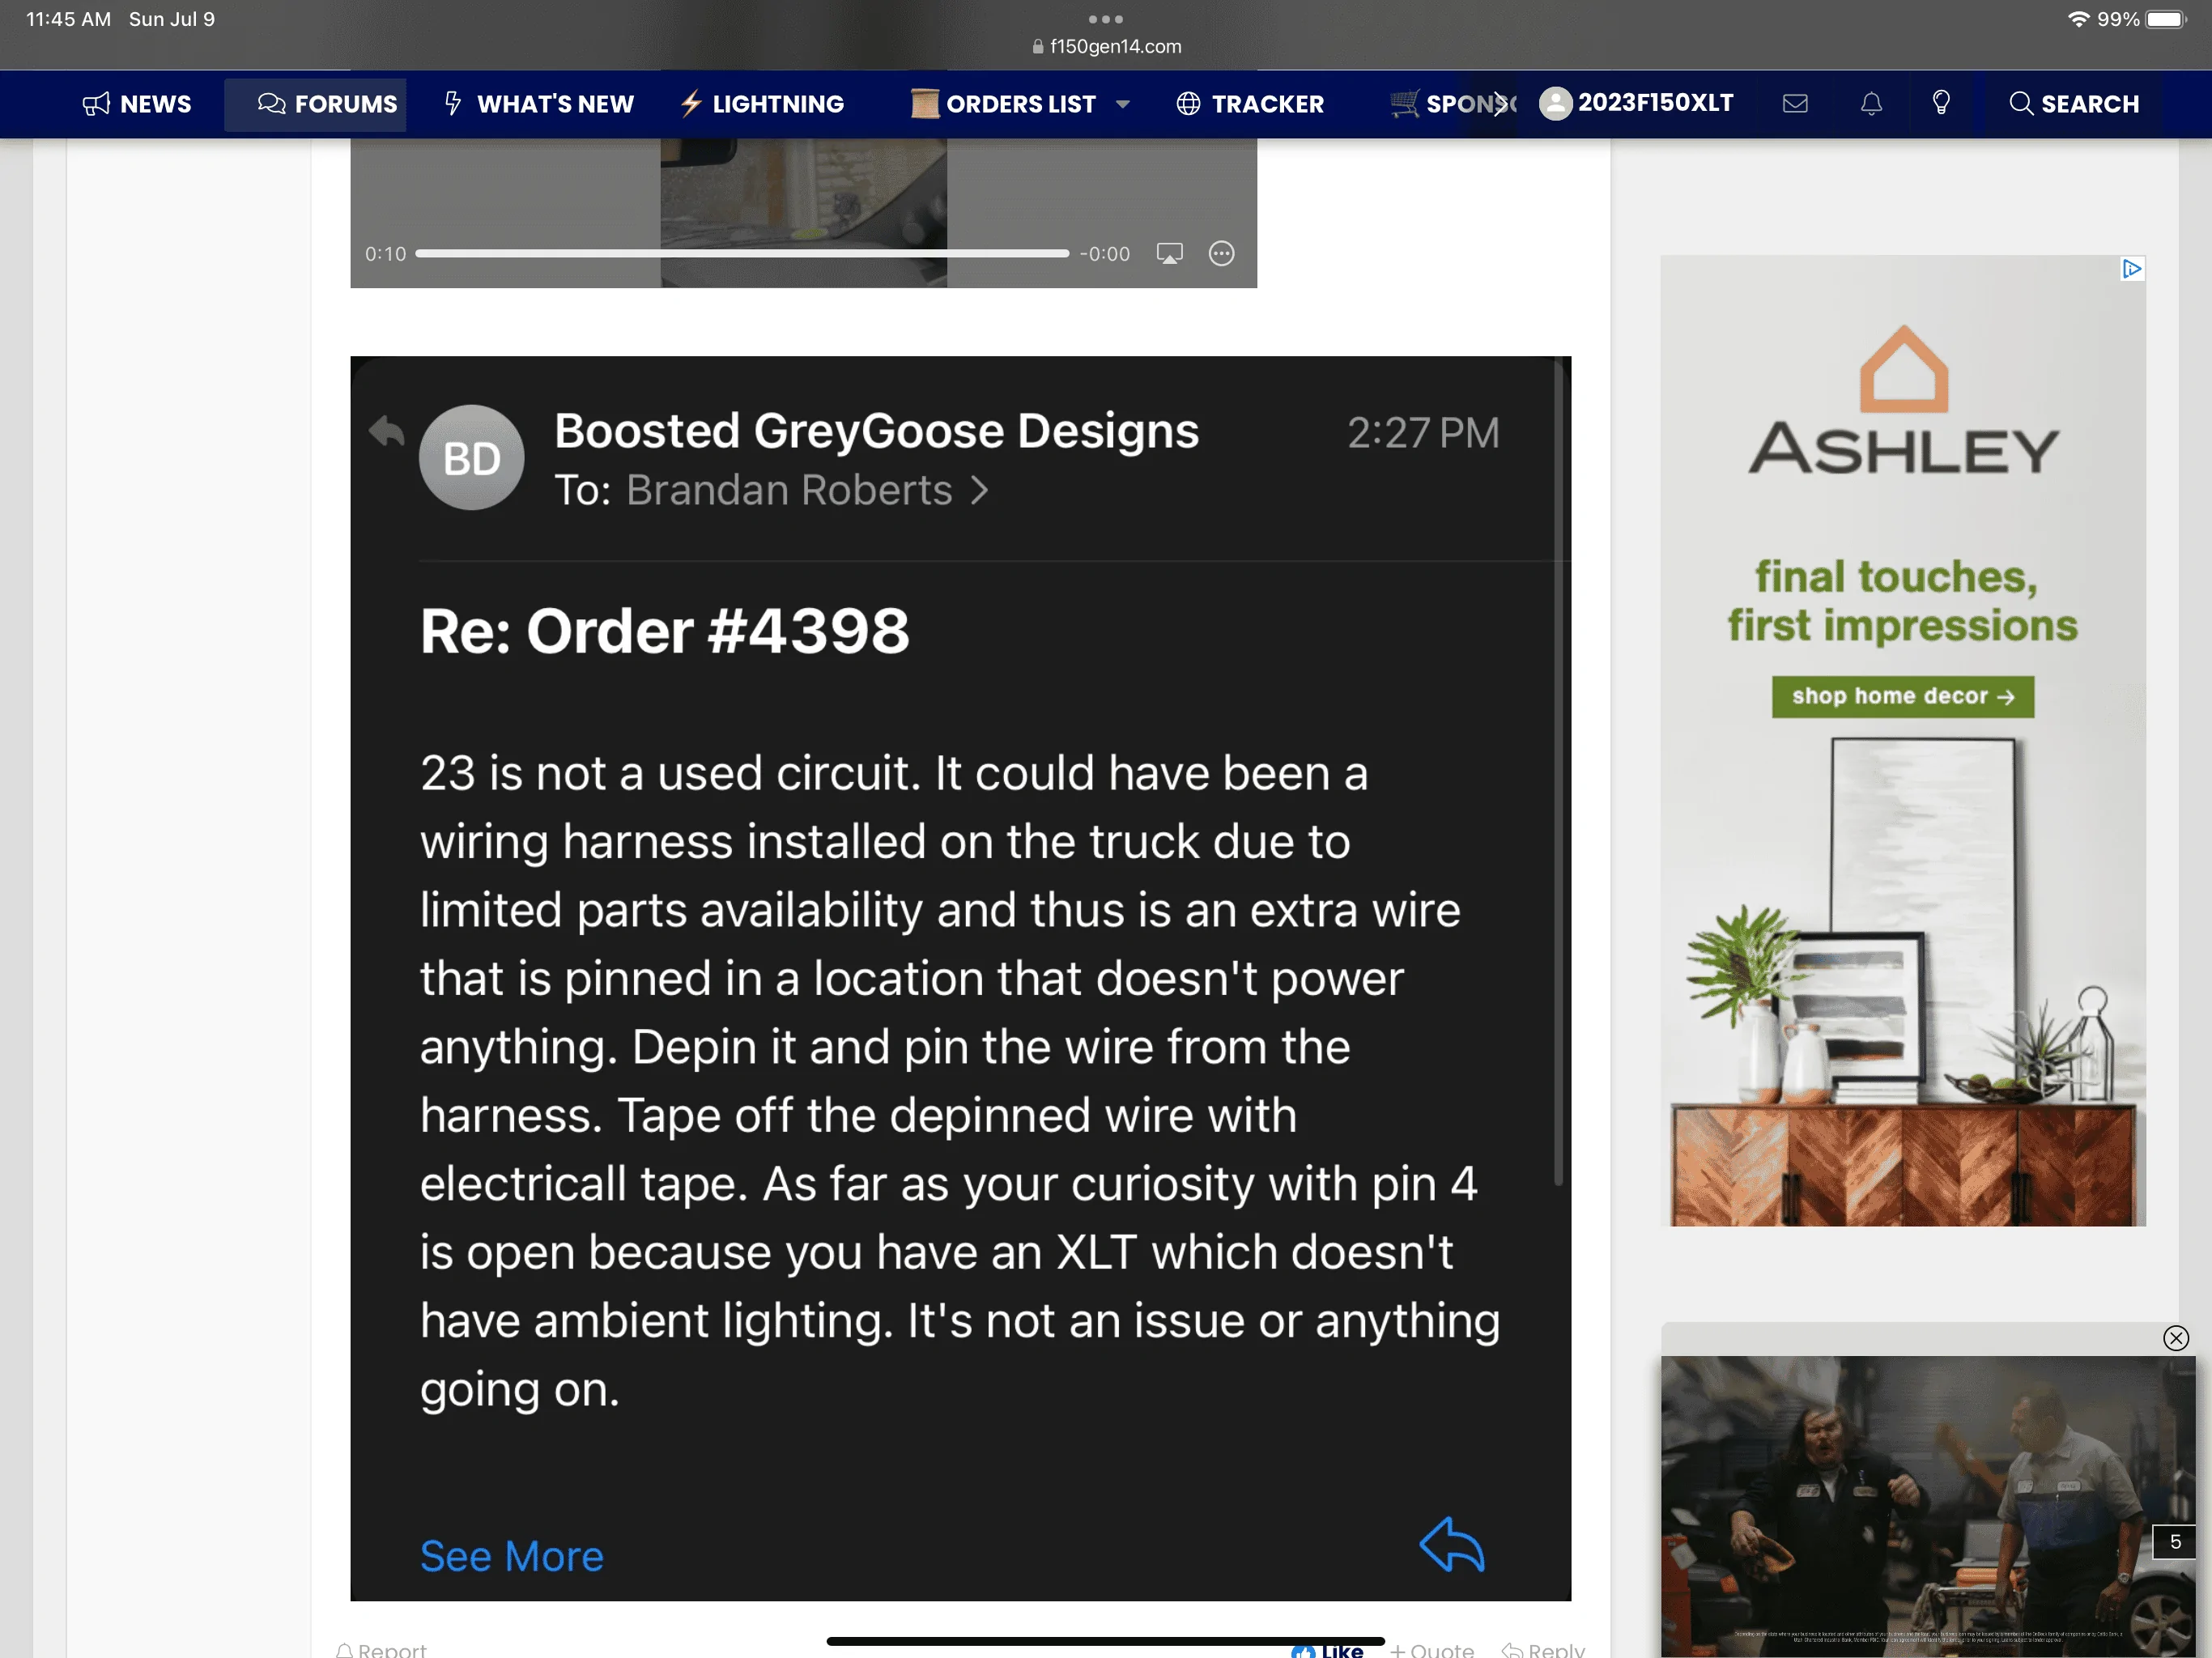Open Safari multitasking three-dots menu
This screenshot has width=2212, height=1658.
tap(1105, 19)
